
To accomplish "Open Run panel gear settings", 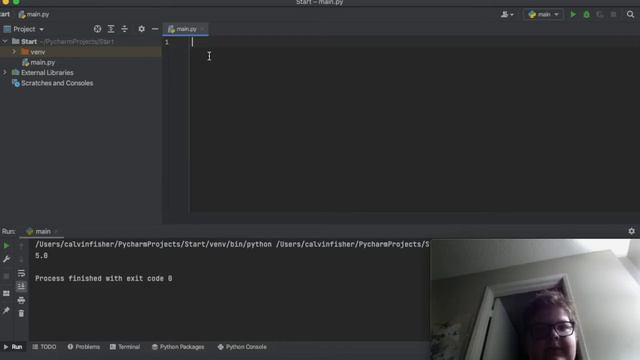I will coord(631,231).
